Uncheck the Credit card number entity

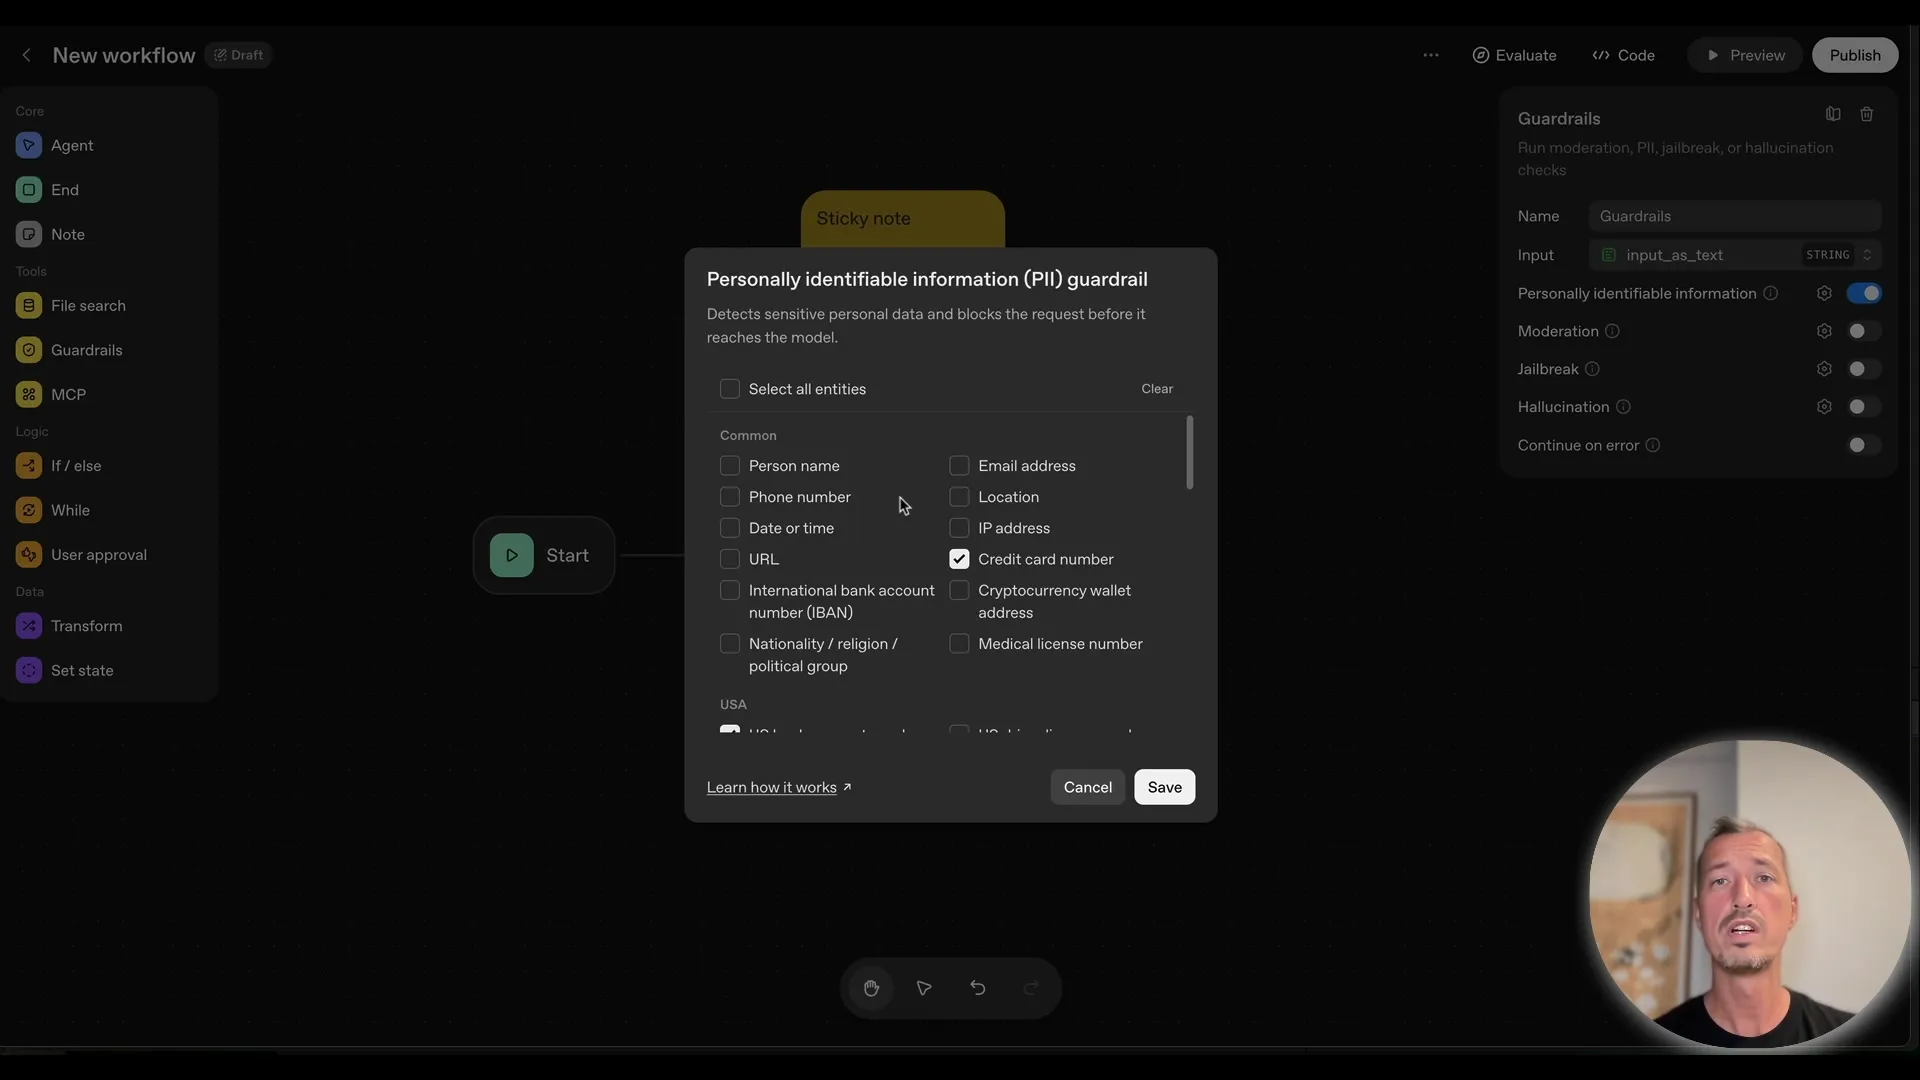[959, 559]
